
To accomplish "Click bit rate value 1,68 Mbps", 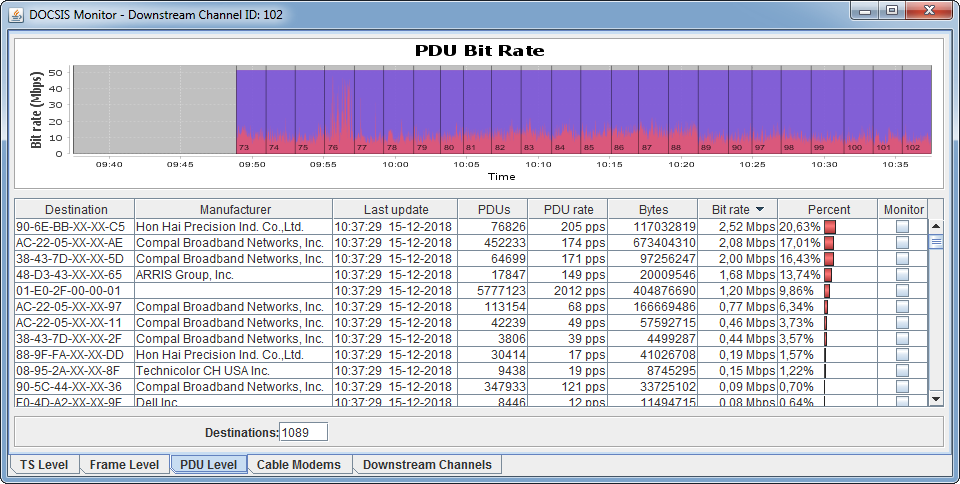I will 738,275.
